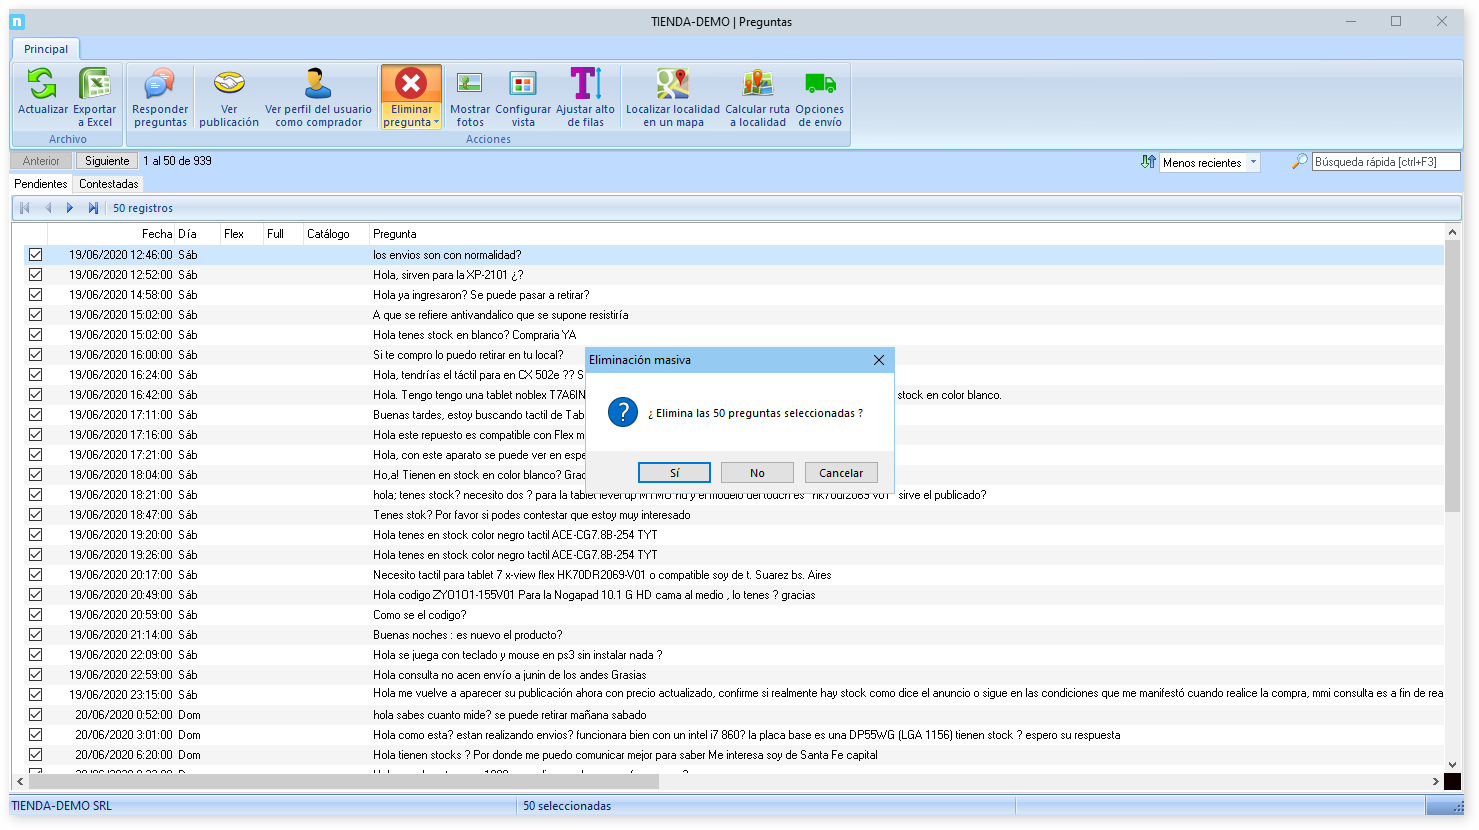The width and height of the screenshot is (1479, 830).
Task: Switch to the Contestadas tab
Action: click(109, 184)
